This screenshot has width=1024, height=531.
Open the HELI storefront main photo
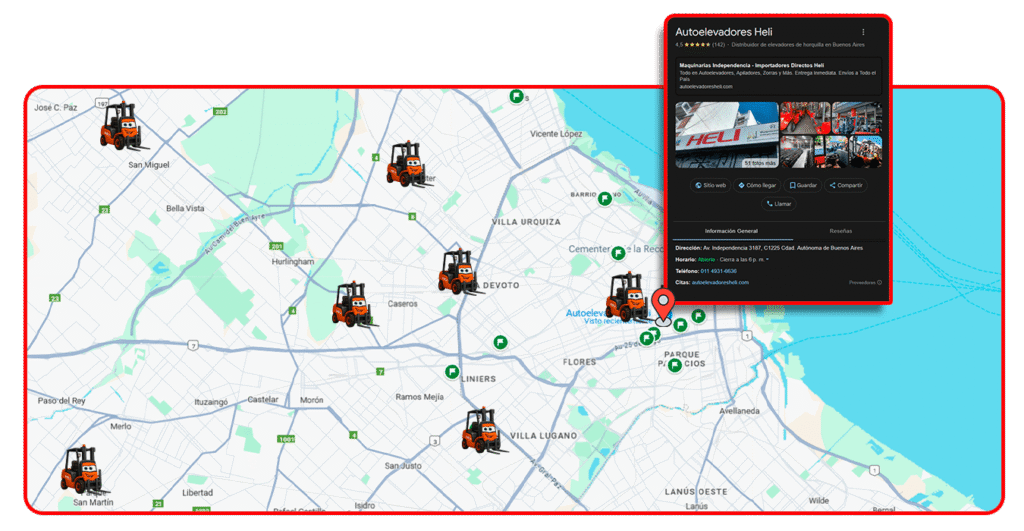[727, 135]
